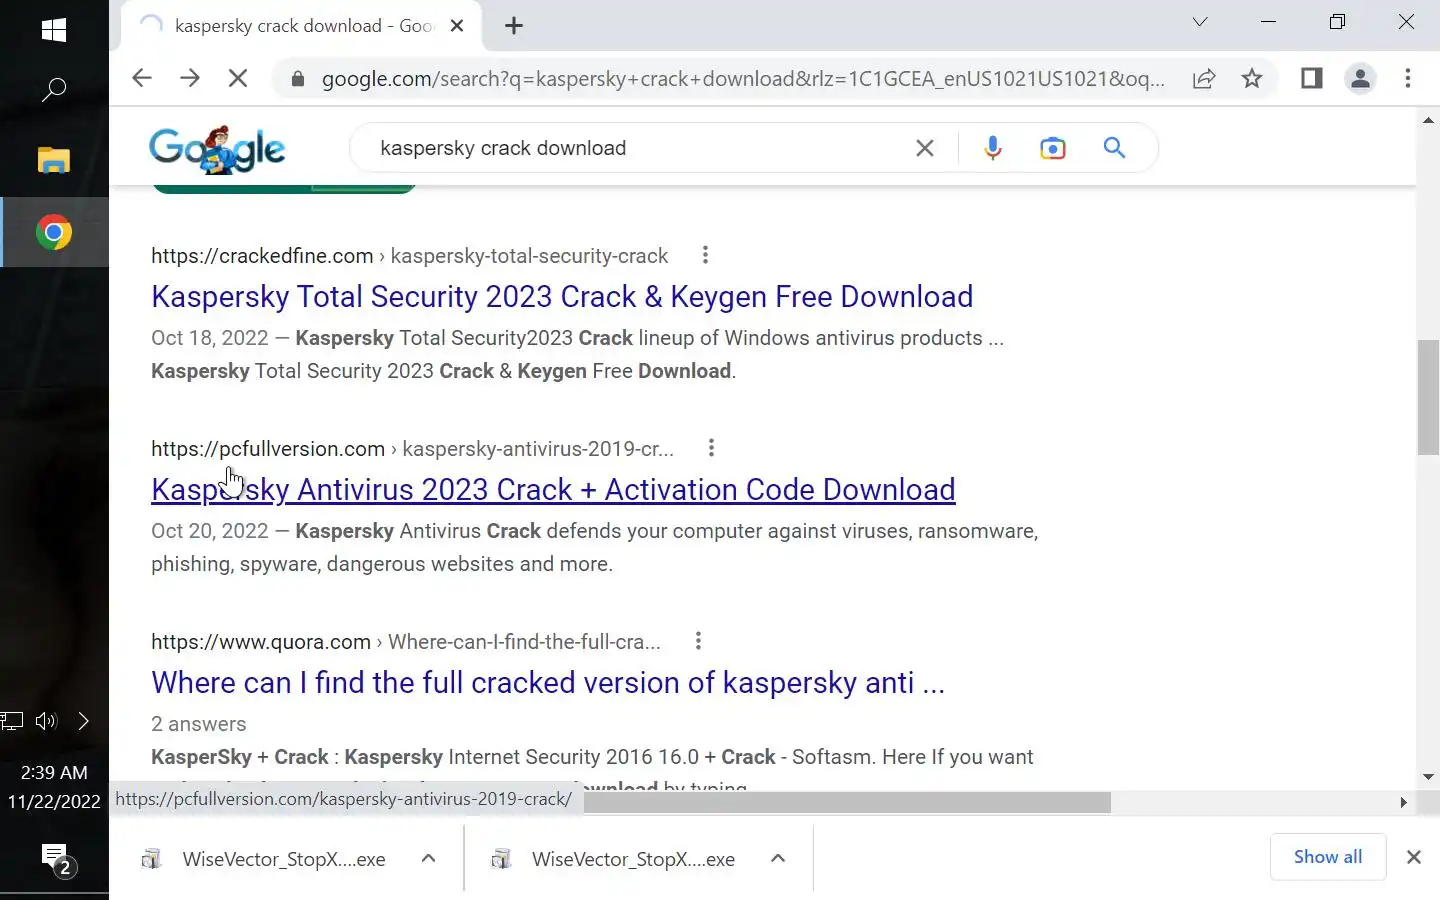The height and width of the screenshot is (900, 1440).
Task: View site security lock information
Action: (x=297, y=79)
